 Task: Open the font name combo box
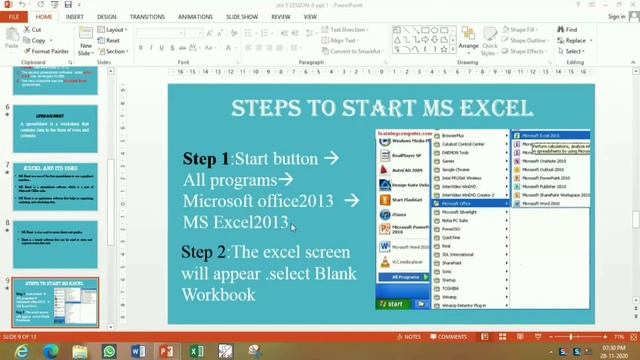coord(160,33)
